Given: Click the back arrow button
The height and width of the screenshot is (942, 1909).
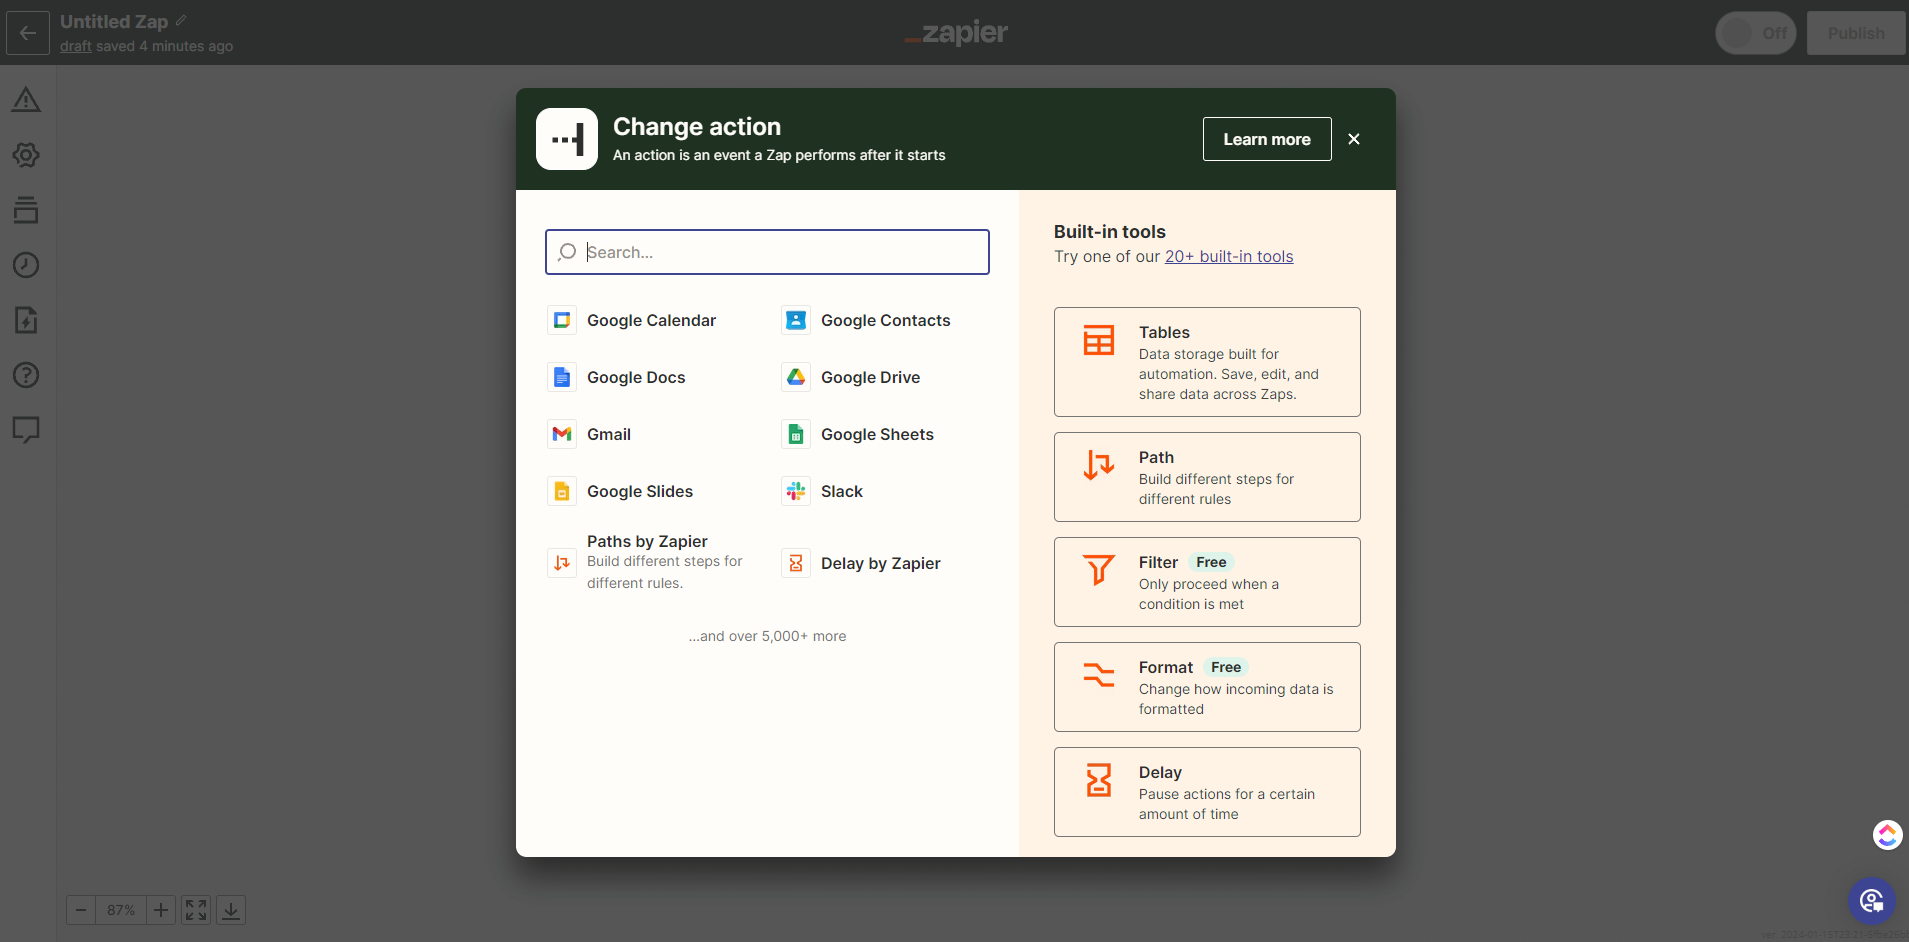Looking at the screenshot, I should click(x=28, y=33).
